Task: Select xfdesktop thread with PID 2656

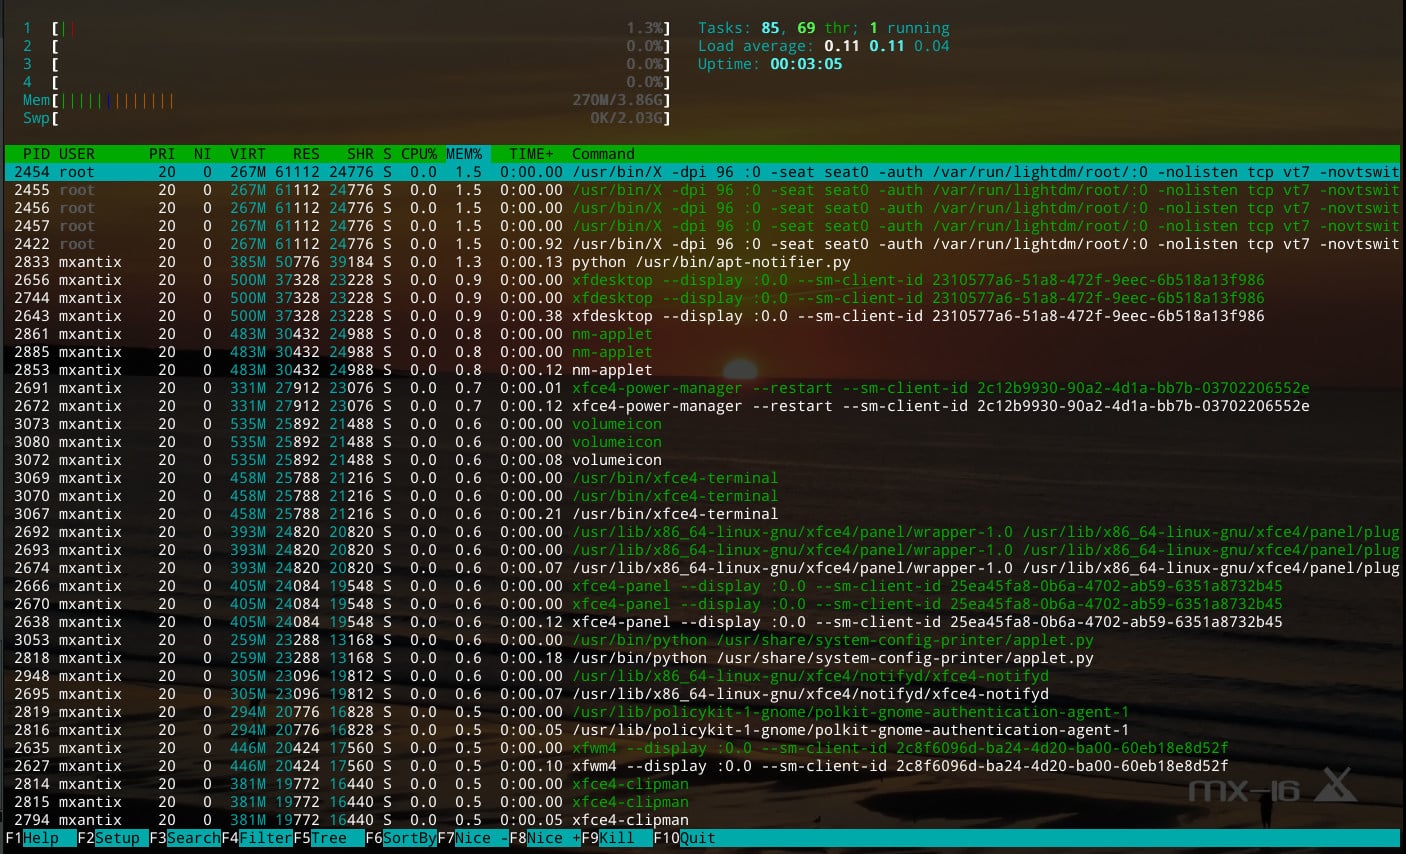Action: tap(702, 280)
